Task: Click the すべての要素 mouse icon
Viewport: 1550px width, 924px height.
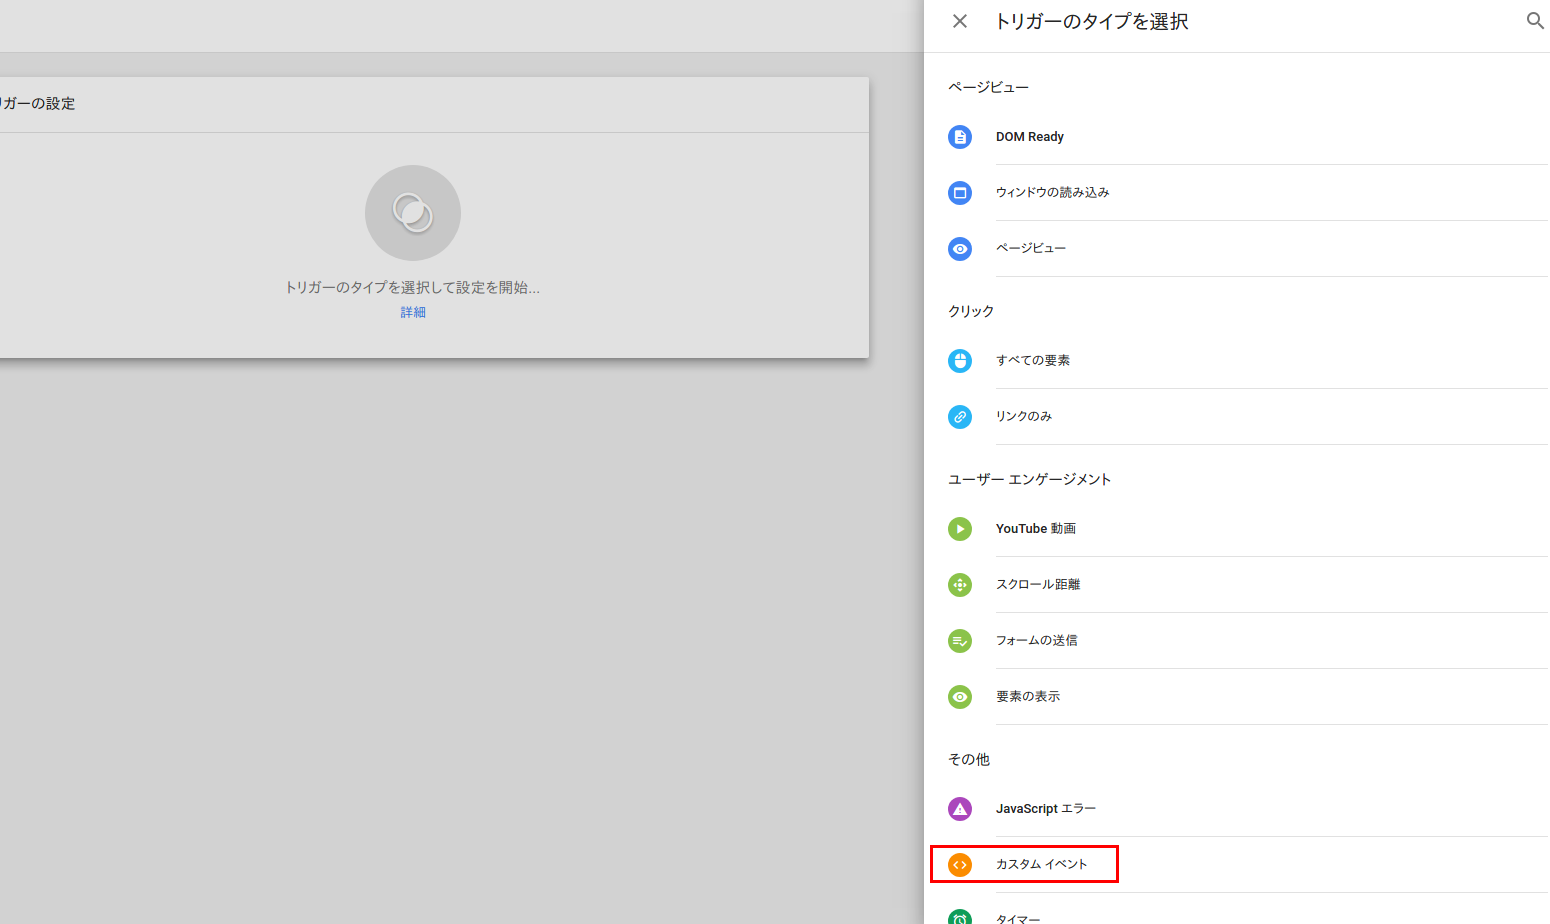Action: (x=960, y=361)
